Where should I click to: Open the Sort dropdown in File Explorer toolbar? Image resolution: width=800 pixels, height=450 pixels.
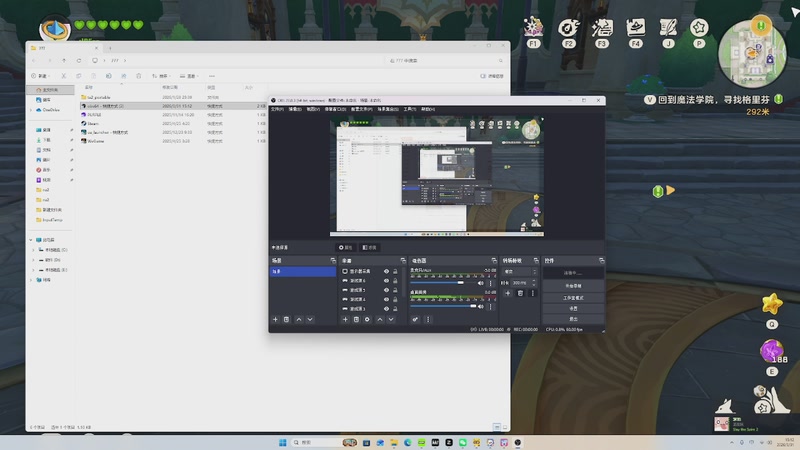[x=161, y=76]
